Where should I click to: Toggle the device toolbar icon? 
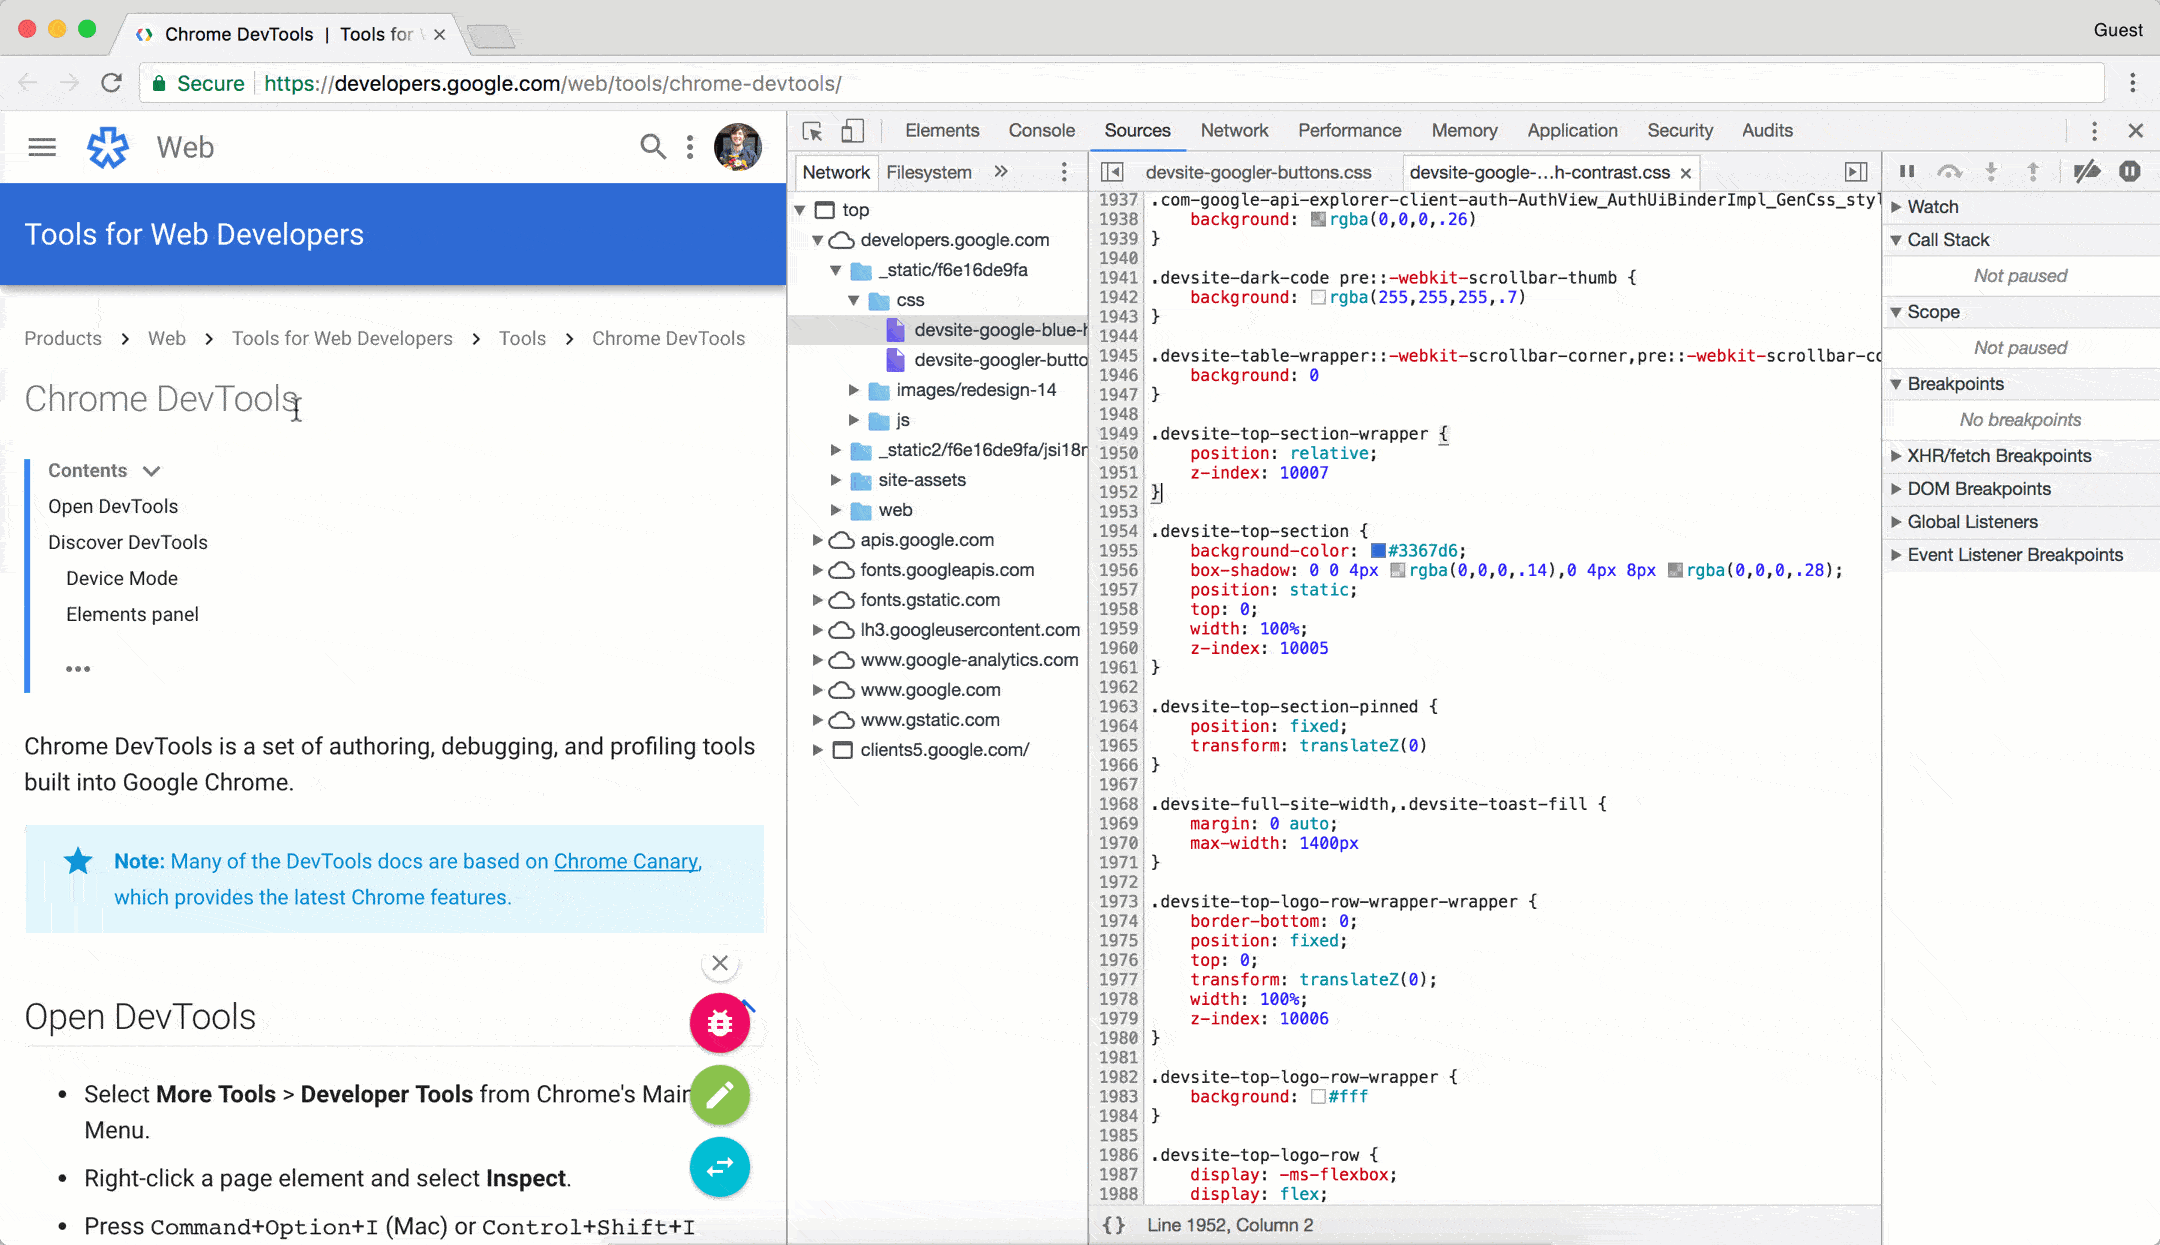click(x=852, y=131)
